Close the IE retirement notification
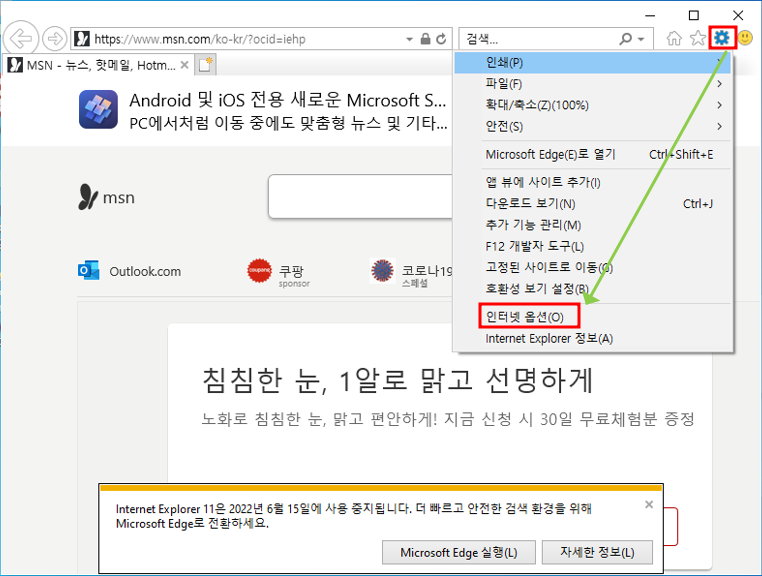This screenshot has width=762, height=576. [x=649, y=505]
